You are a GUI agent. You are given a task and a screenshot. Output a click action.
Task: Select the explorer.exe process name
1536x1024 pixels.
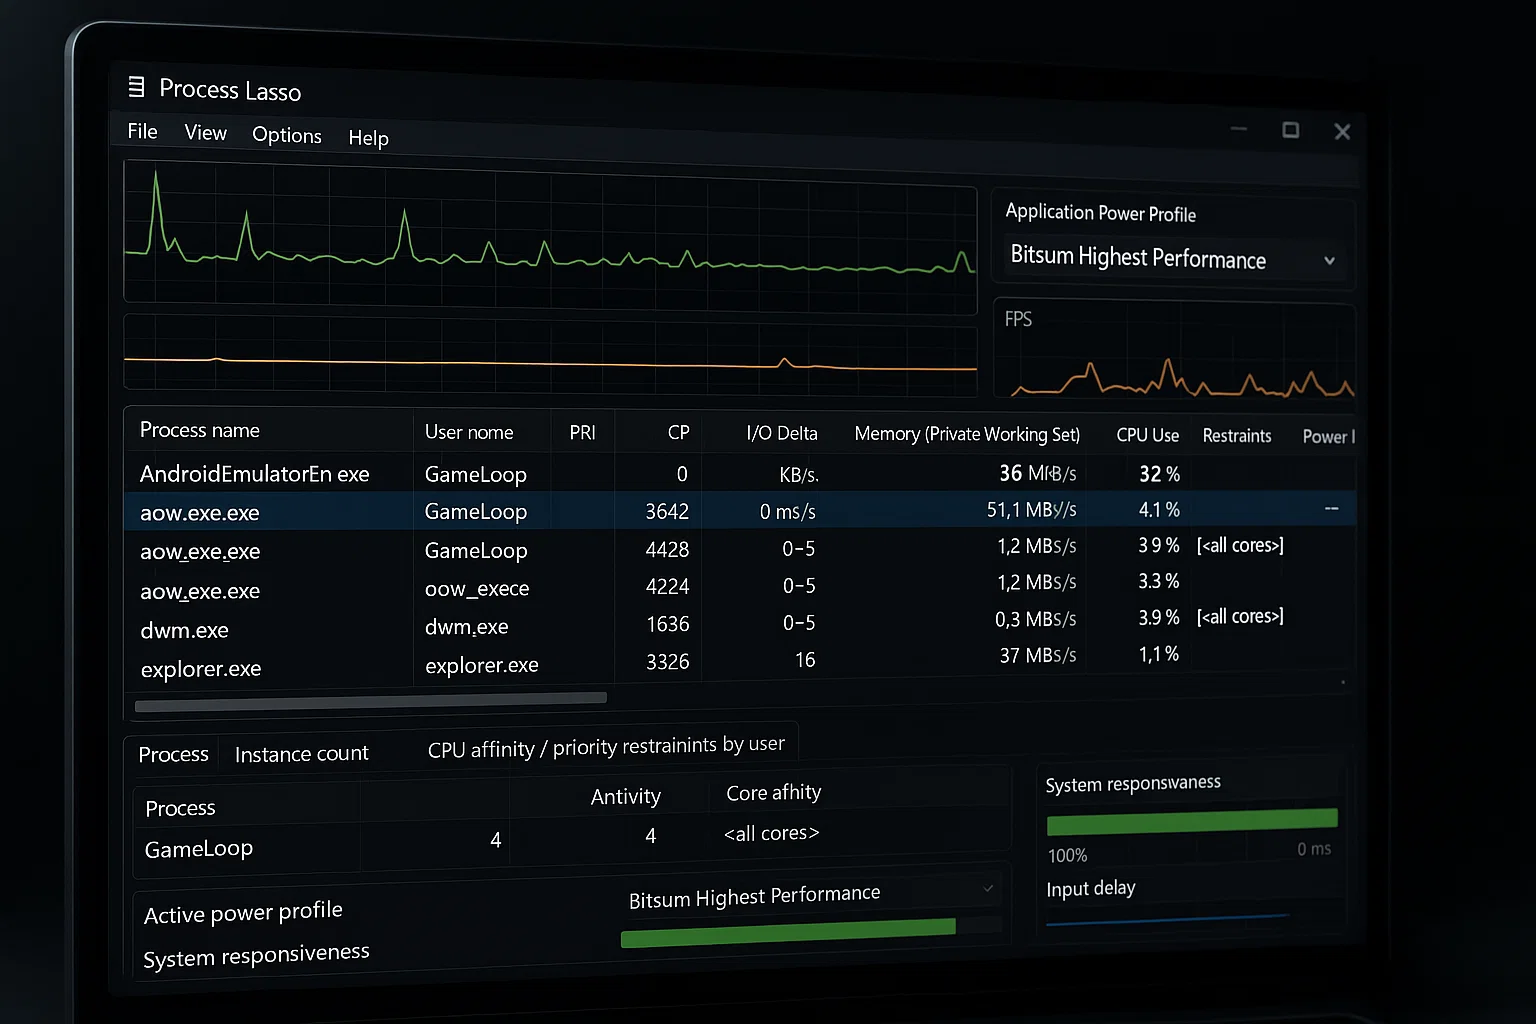coord(201,669)
